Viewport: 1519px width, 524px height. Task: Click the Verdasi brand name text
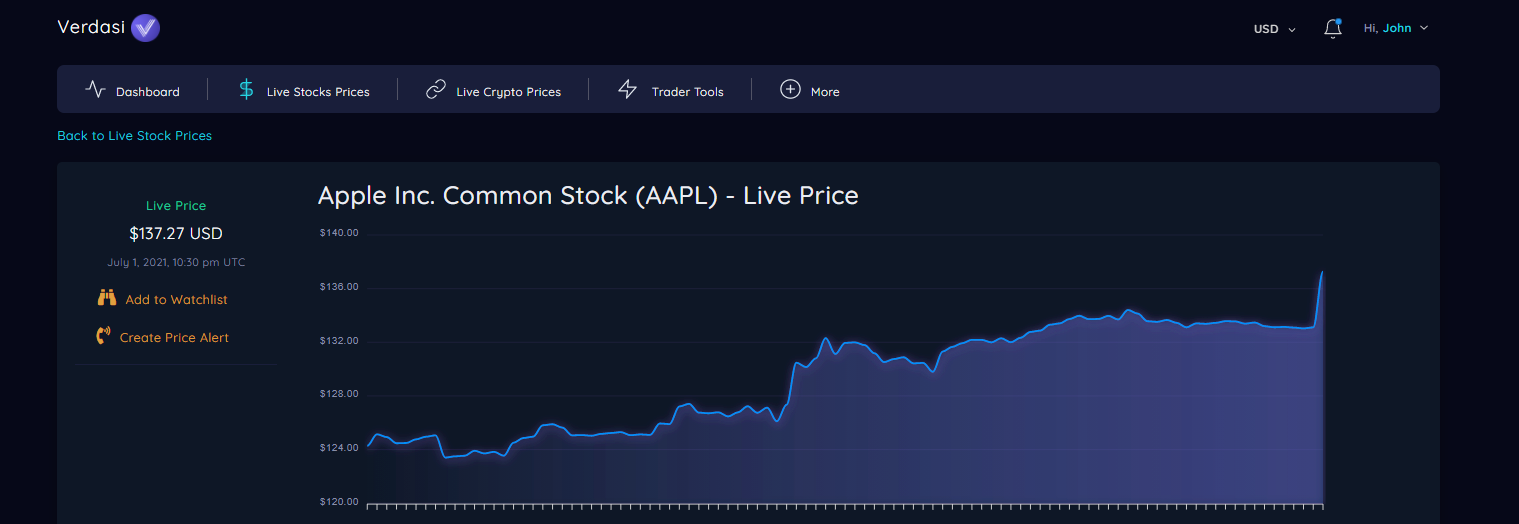[x=91, y=27]
